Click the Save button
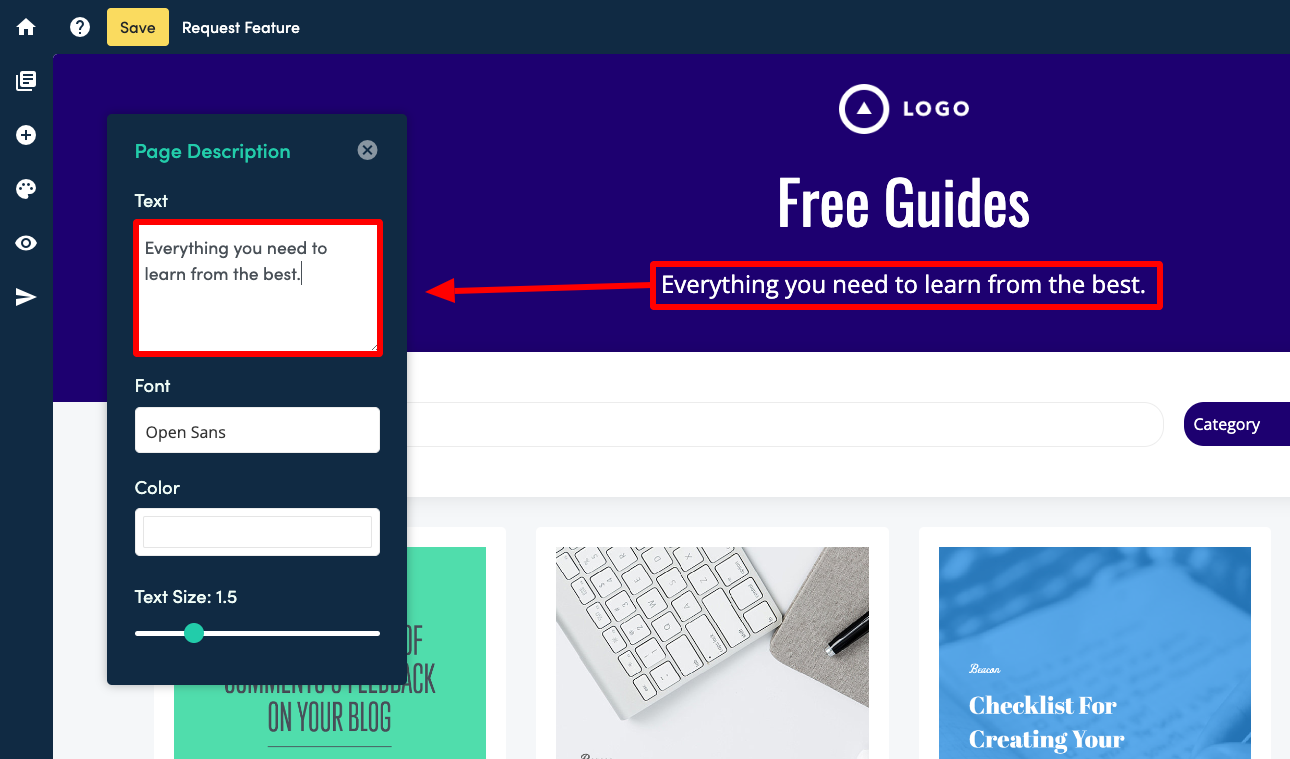This screenshot has width=1290, height=759. click(x=138, y=27)
